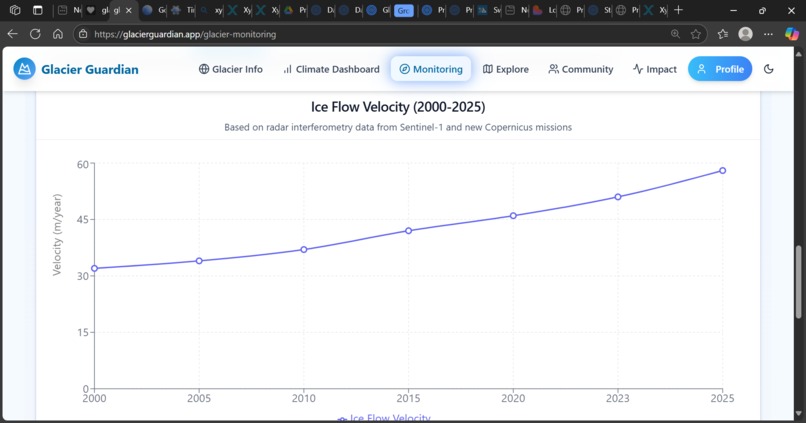Go back with the browser back arrow
Screen dimensions: 806x423
tap(12, 34)
